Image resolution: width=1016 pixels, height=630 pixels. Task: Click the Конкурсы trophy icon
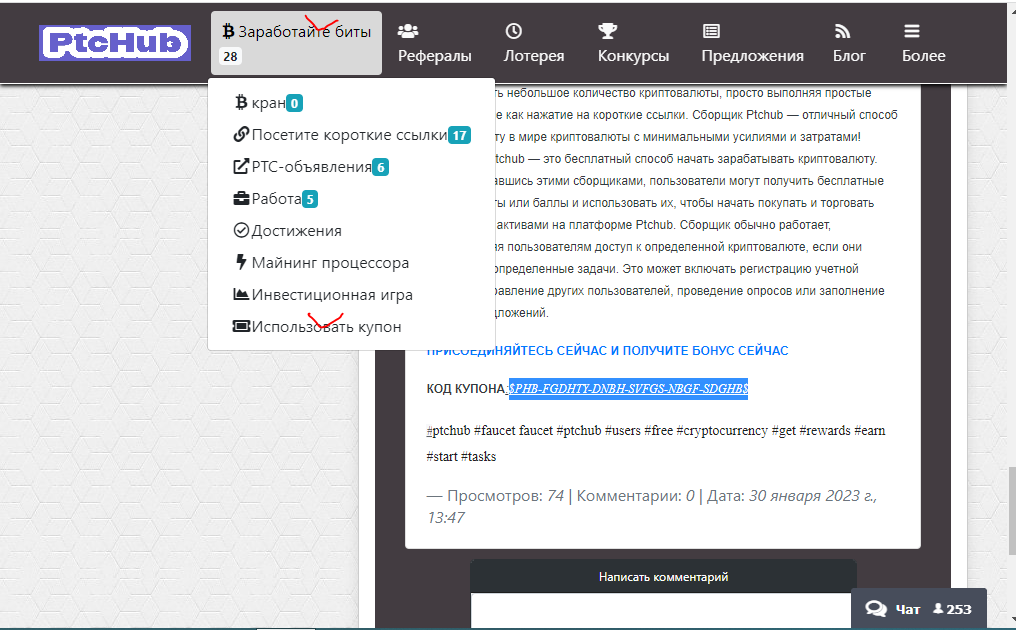coord(608,30)
